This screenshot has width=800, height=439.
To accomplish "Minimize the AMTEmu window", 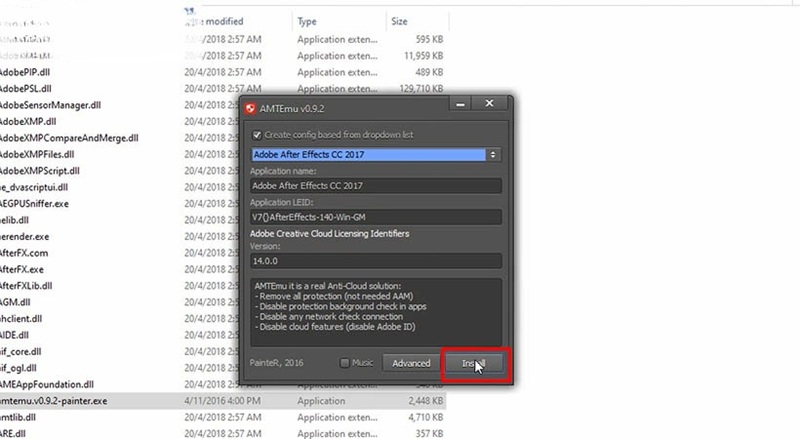I will point(461,104).
